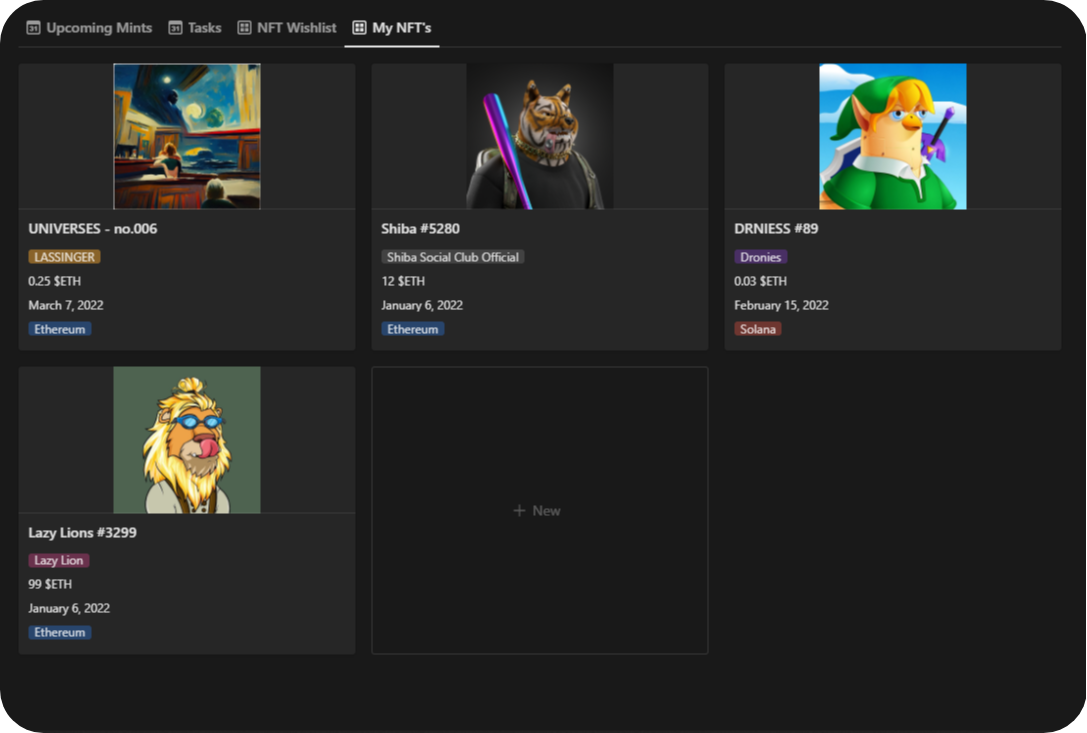Click the UNIVERSES - no.006 title
The width and height of the screenshot is (1087, 733).
tap(93, 229)
